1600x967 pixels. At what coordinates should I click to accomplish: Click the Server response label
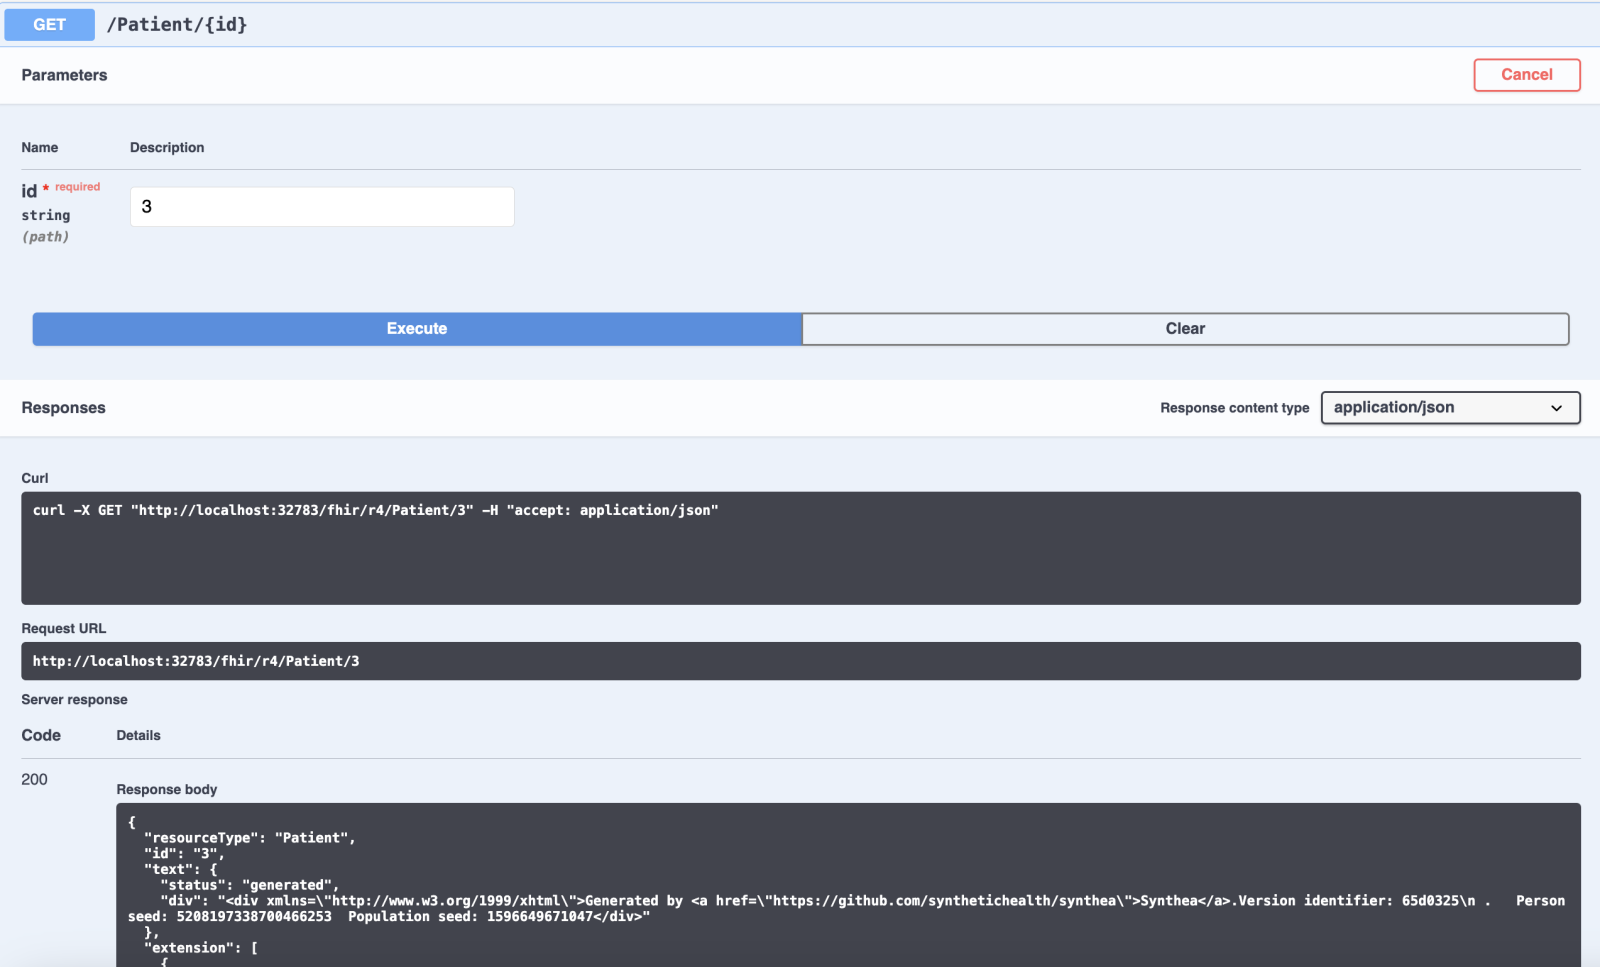74,700
